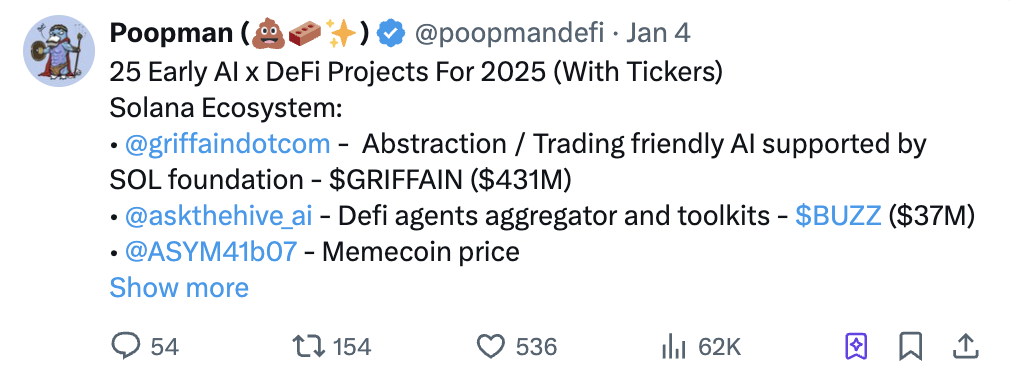Click the blue verified badge next to Poopman
This screenshot has height=378, width=1010.
tap(390, 33)
